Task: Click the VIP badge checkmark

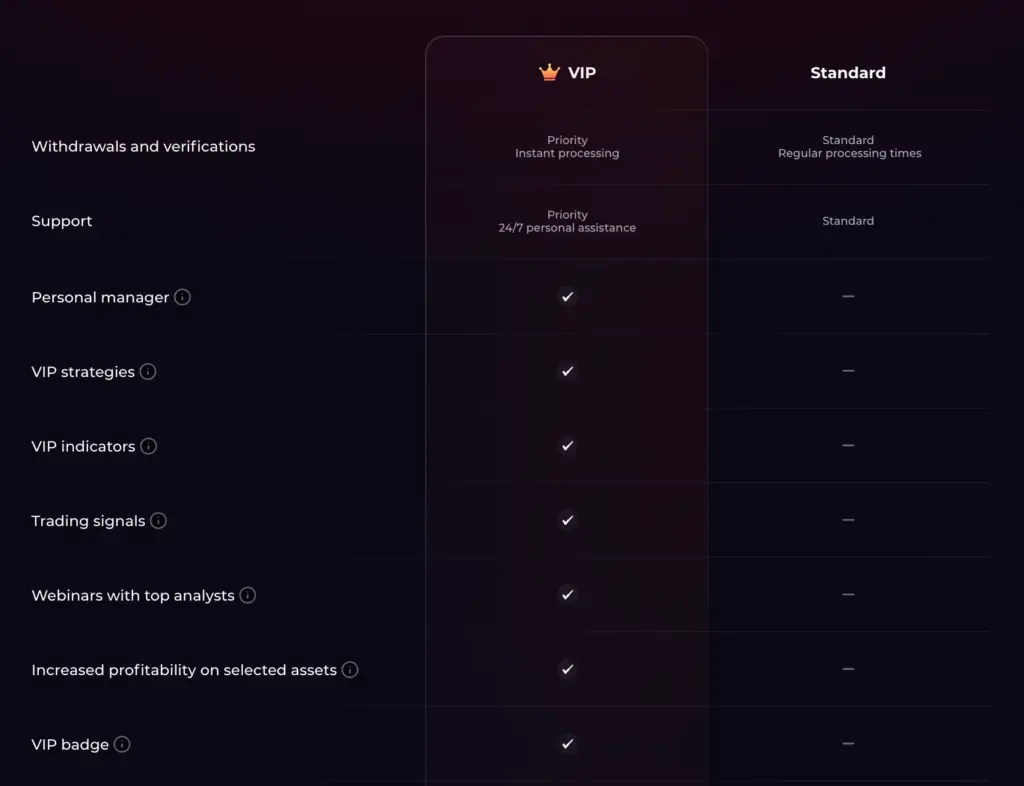Action: pyautogui.click(x=567, y=744)
